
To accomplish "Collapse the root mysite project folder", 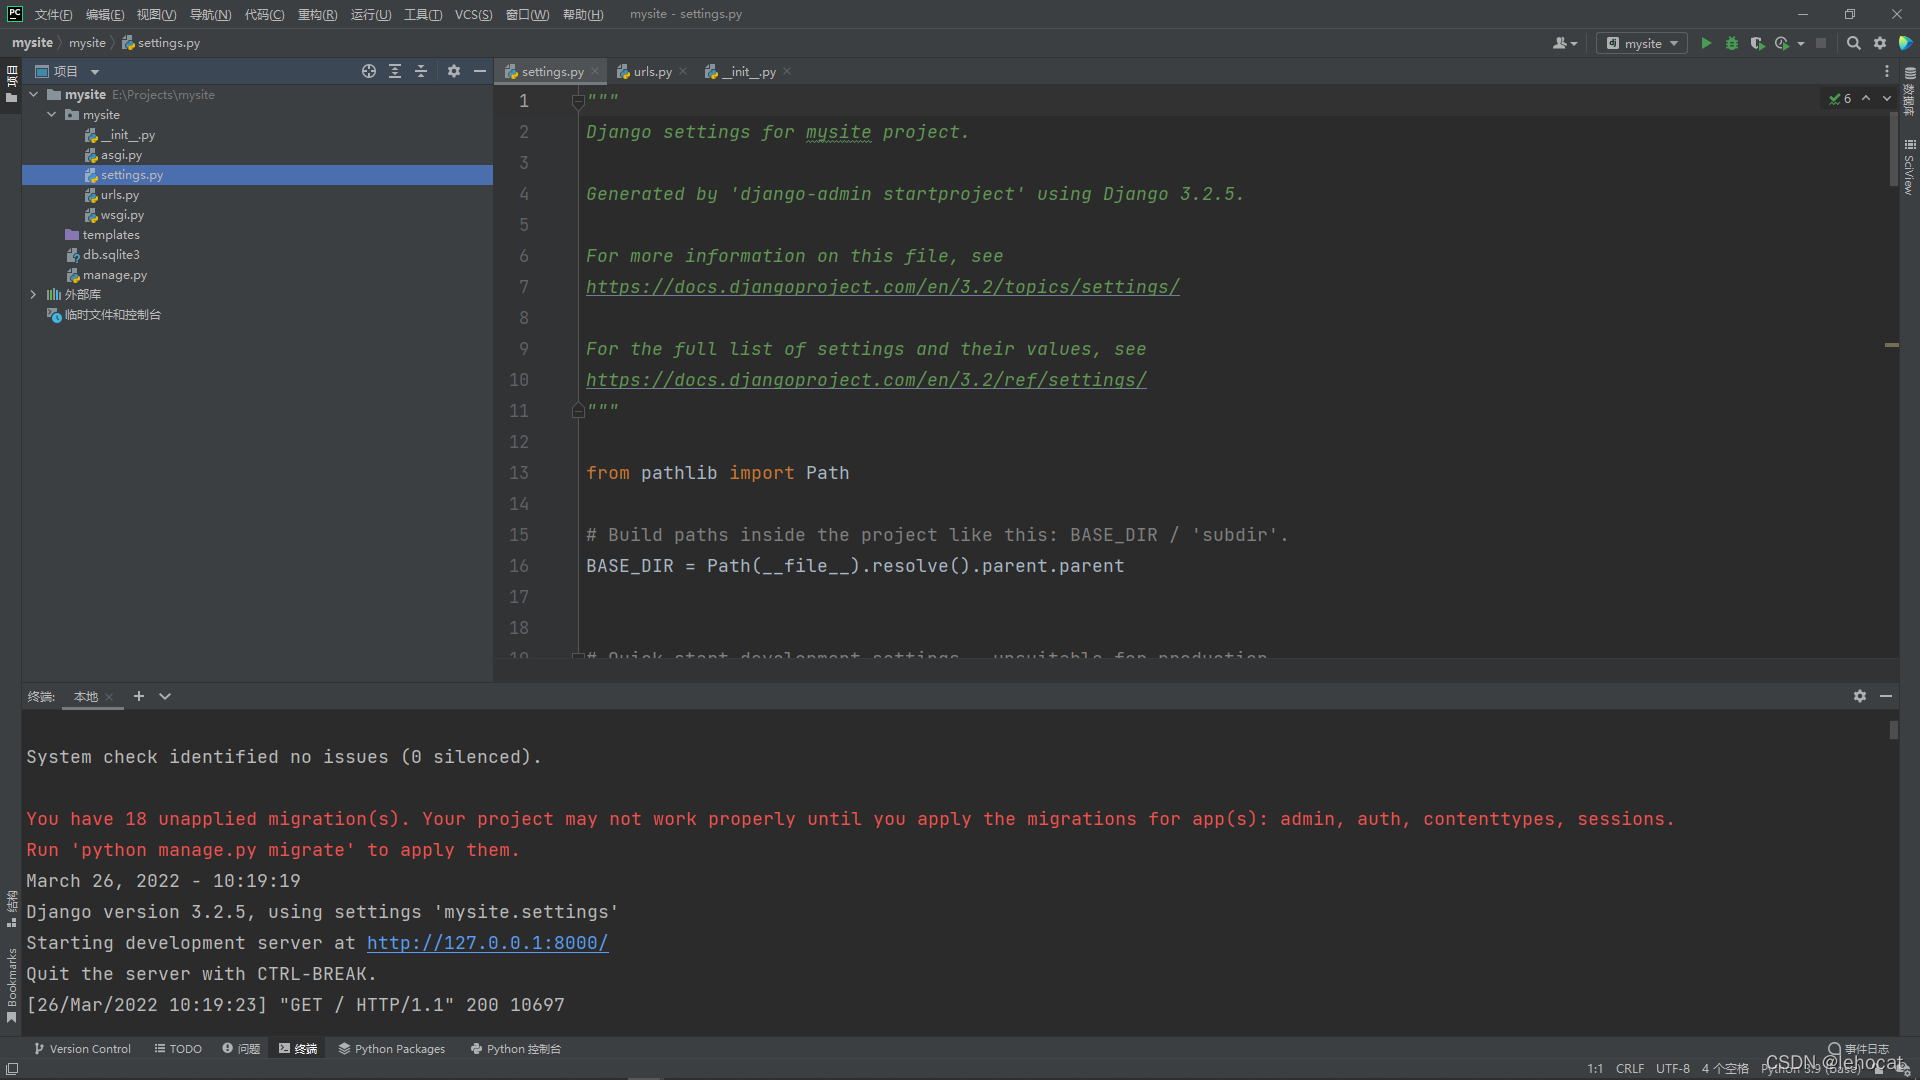I will point(34,95).
